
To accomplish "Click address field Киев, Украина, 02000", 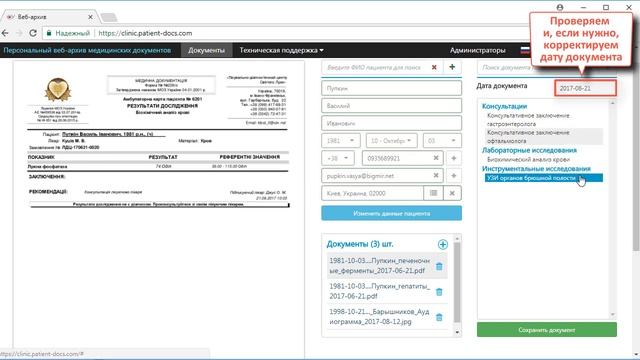I will [372, 193].
